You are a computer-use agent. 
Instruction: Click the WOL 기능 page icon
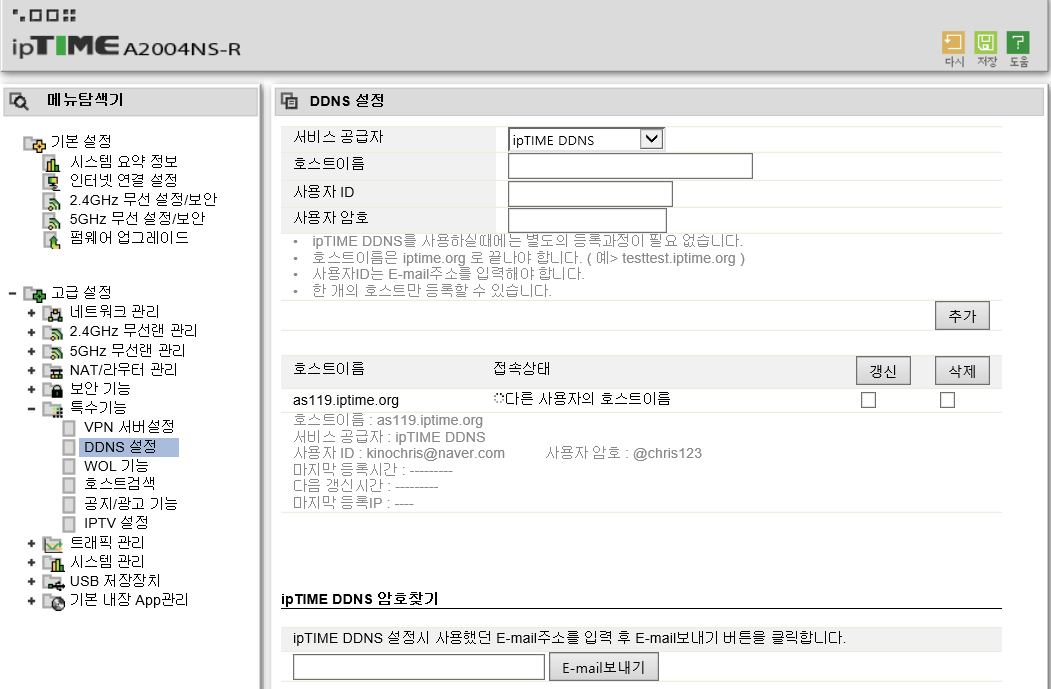[x=69, y=466]
